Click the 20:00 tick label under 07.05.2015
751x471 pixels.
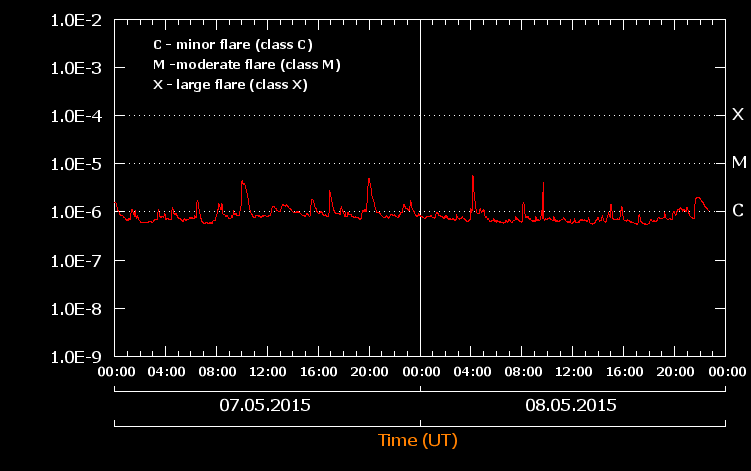coord(370,372)
